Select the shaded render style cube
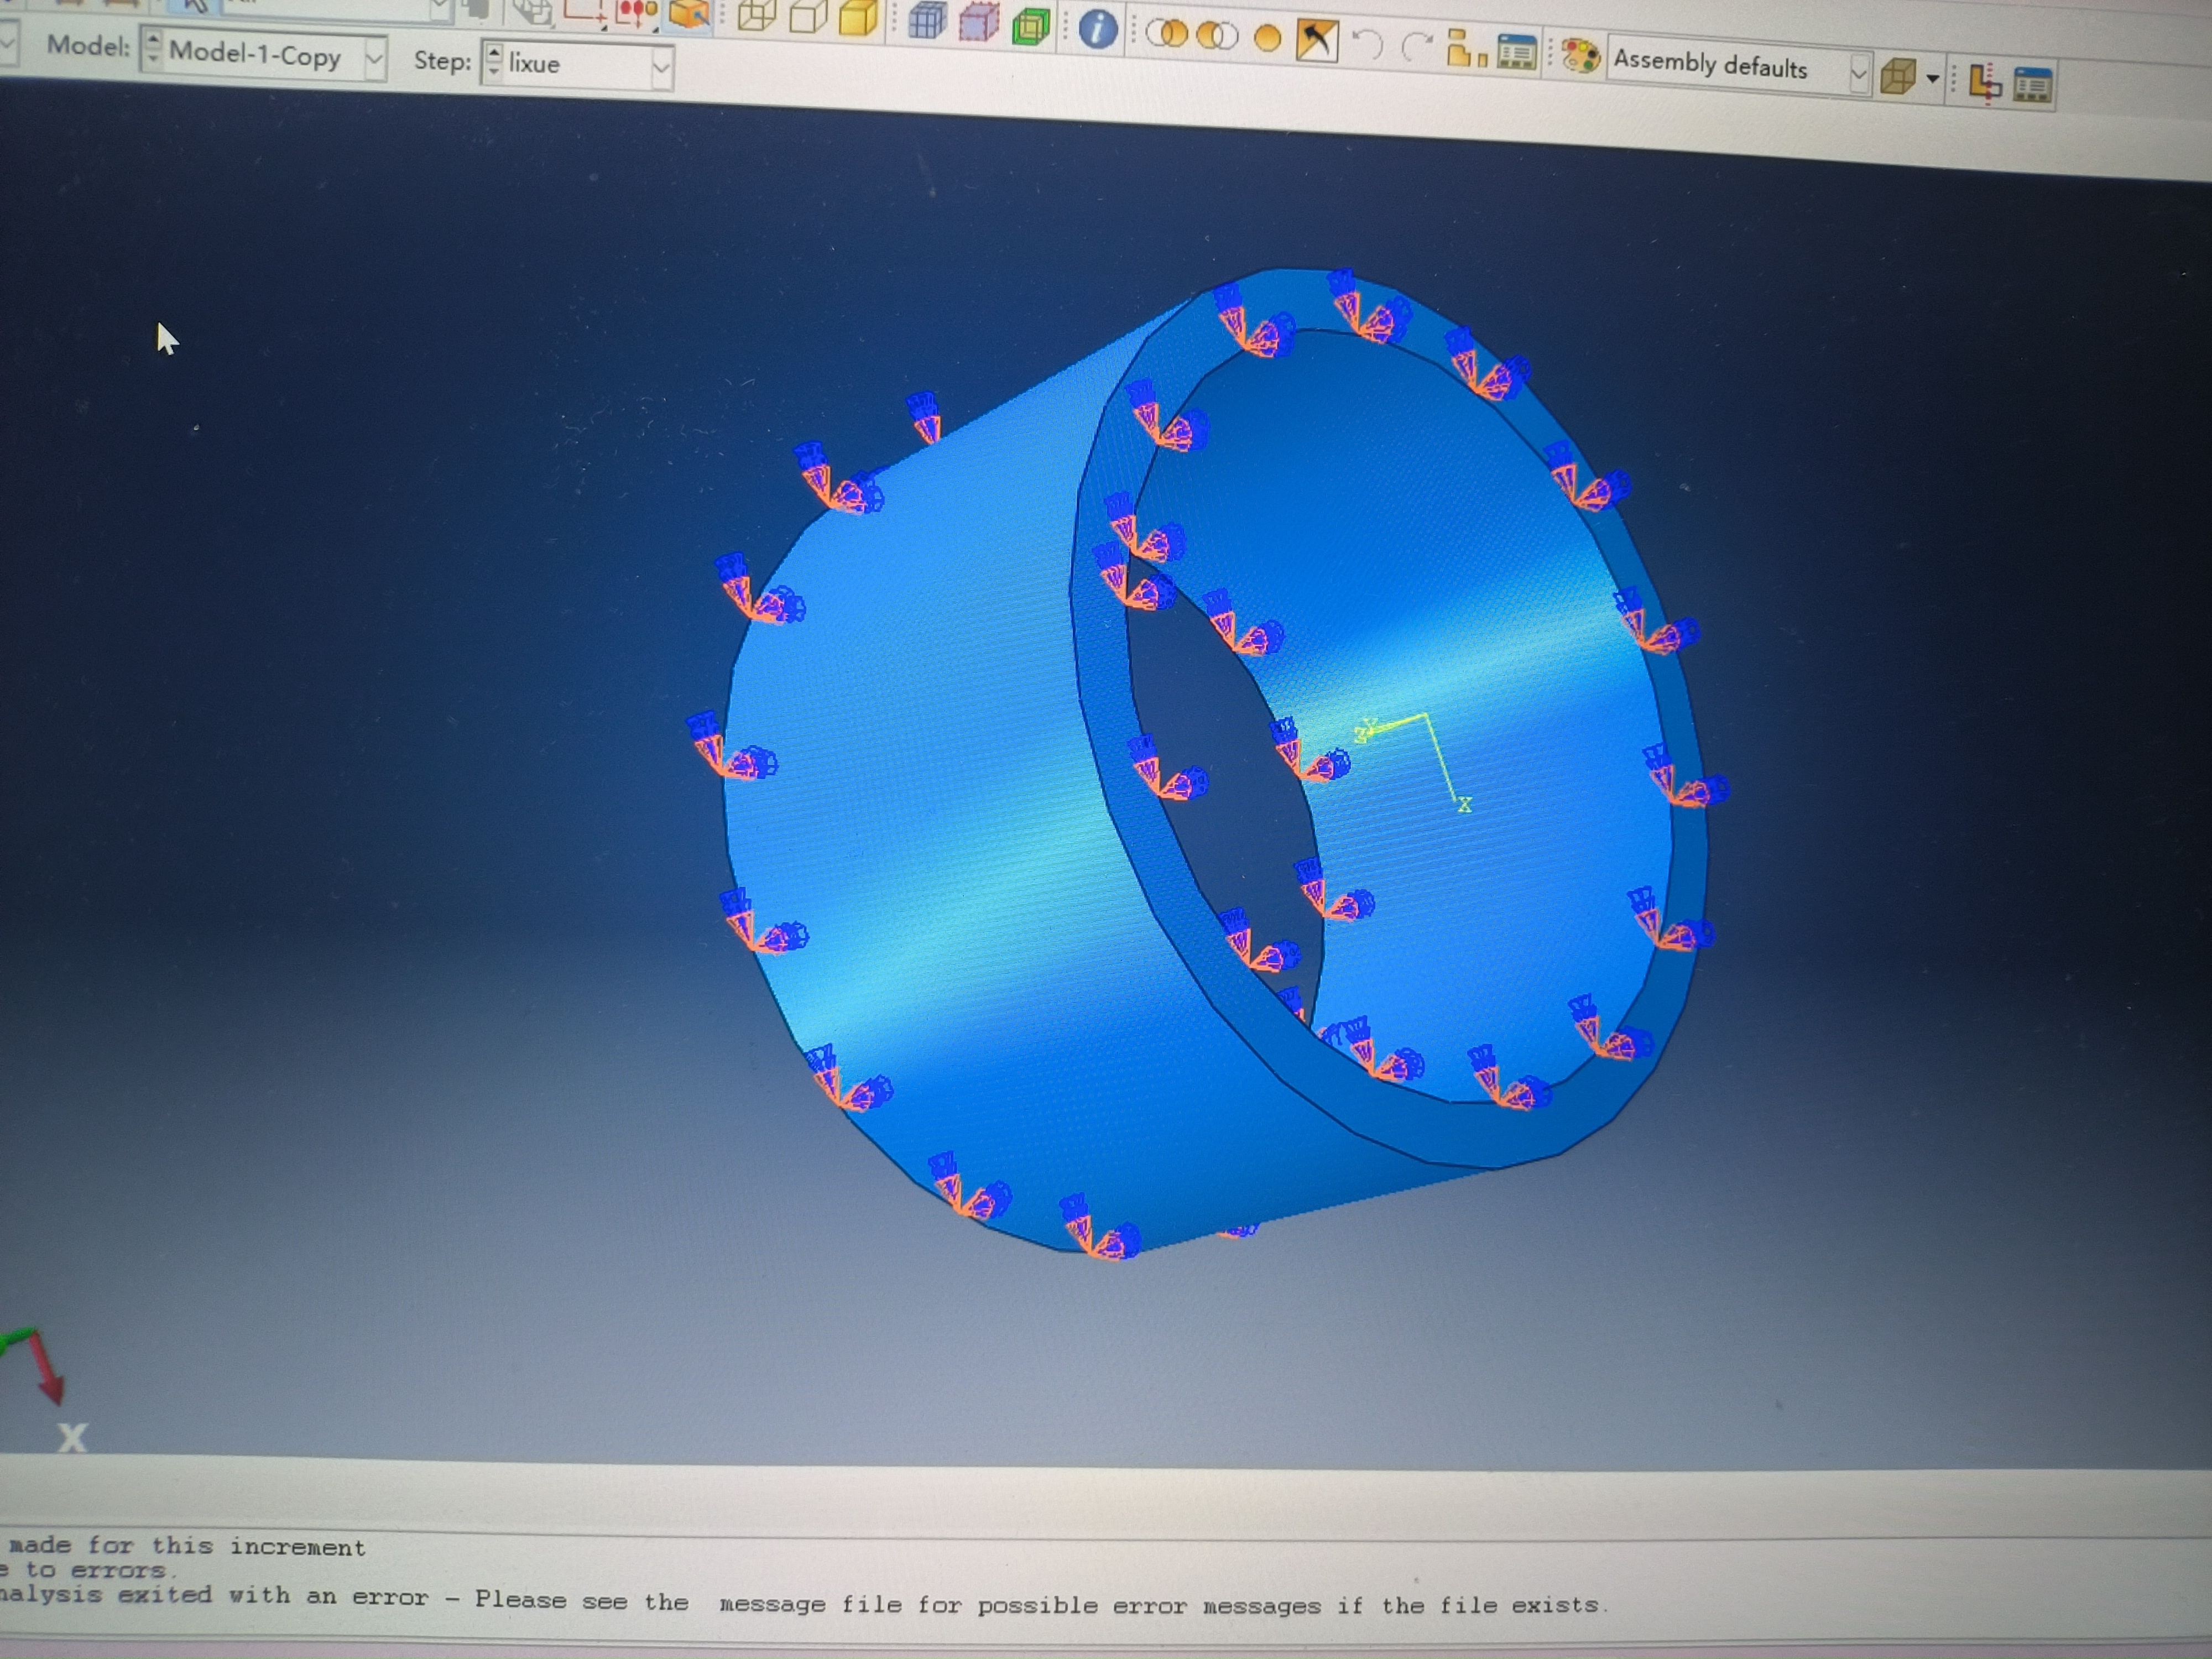The width and height of the screenshot is (2212, 1659). 859,18
